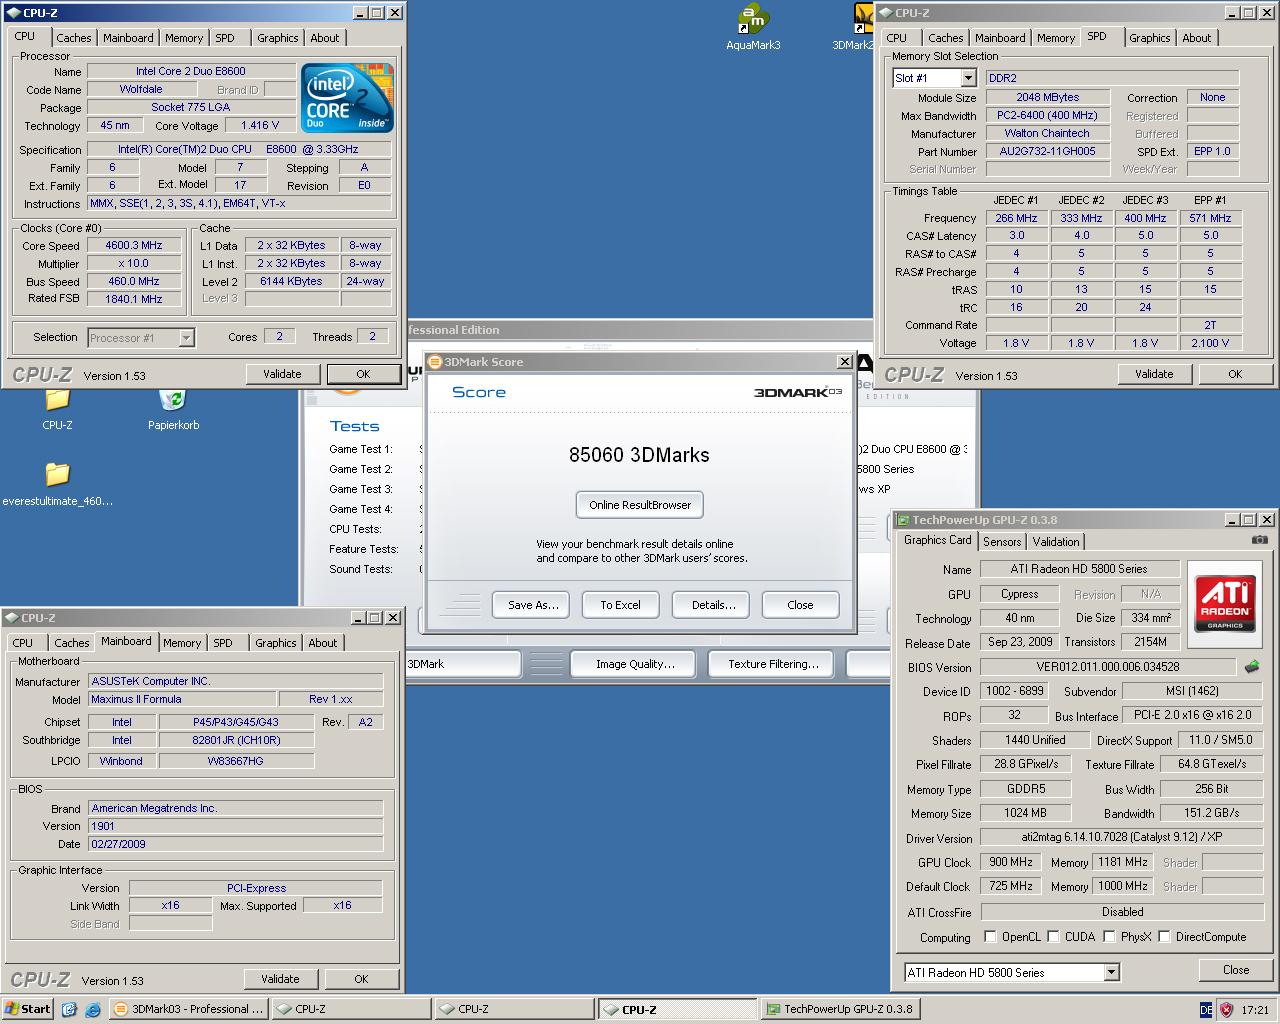Click the EPP #1 frequency 571 MHz cell
The image size is (1280, 1024).
pos(1210,218)
